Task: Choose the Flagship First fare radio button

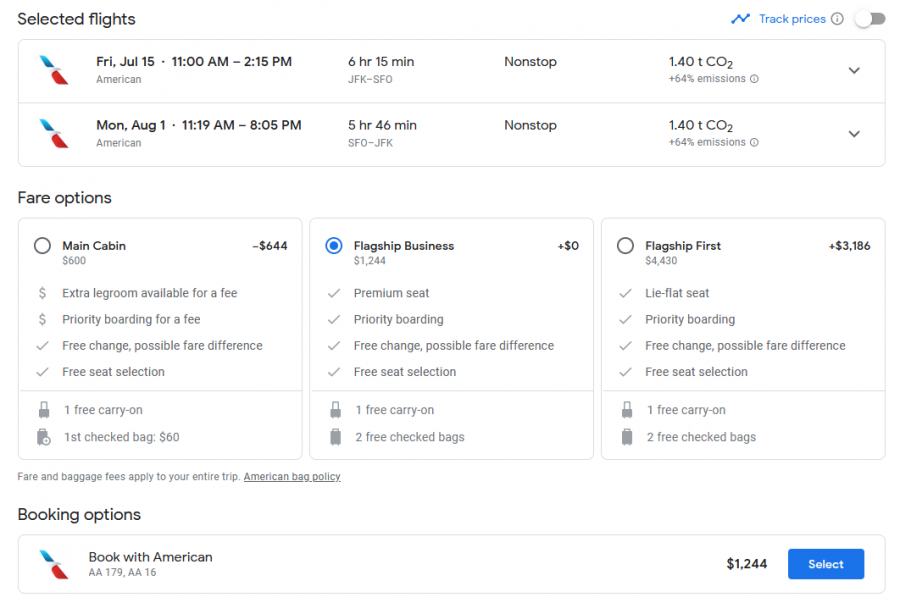Action: pyautogui.click(x=625, y=246)
